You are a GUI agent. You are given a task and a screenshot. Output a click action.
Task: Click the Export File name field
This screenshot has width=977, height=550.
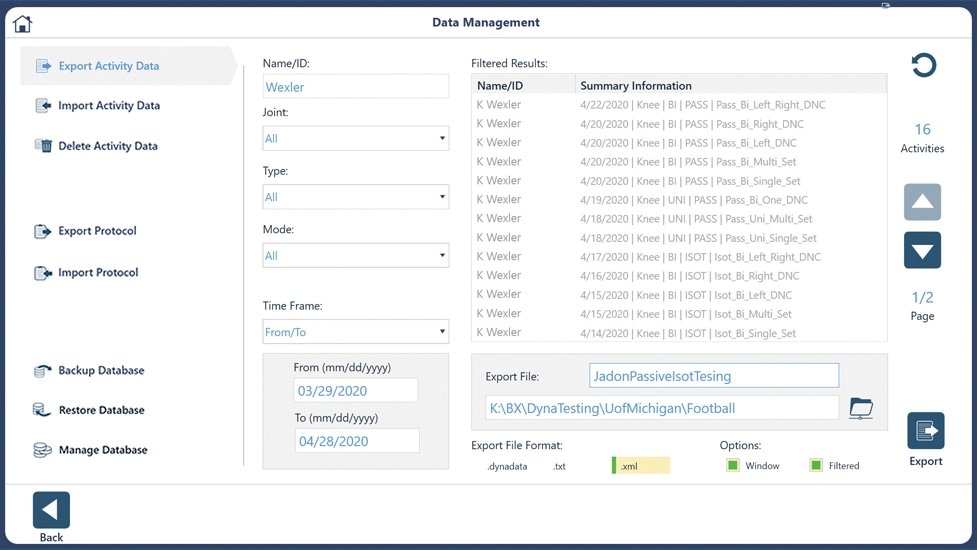pyautogui.click(x=714, y=376)
